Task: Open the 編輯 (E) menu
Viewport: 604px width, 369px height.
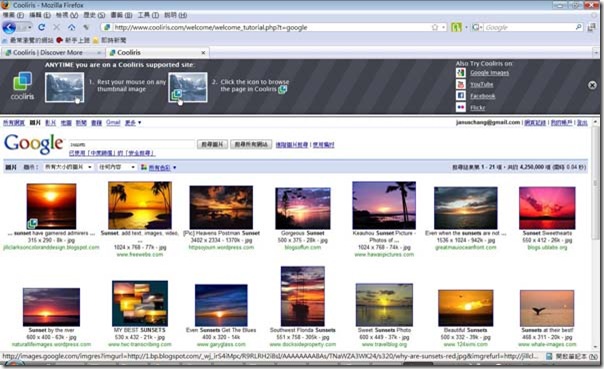Action: (40, 15)
